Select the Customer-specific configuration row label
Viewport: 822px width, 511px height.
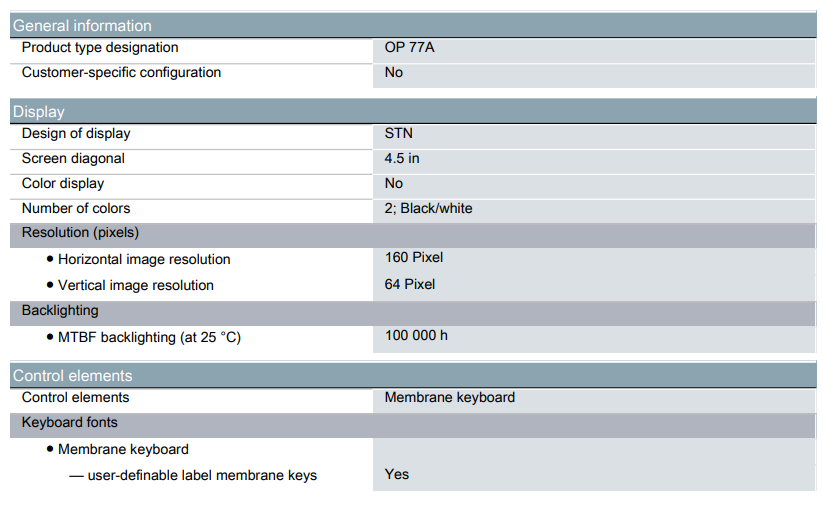point(121,73)
